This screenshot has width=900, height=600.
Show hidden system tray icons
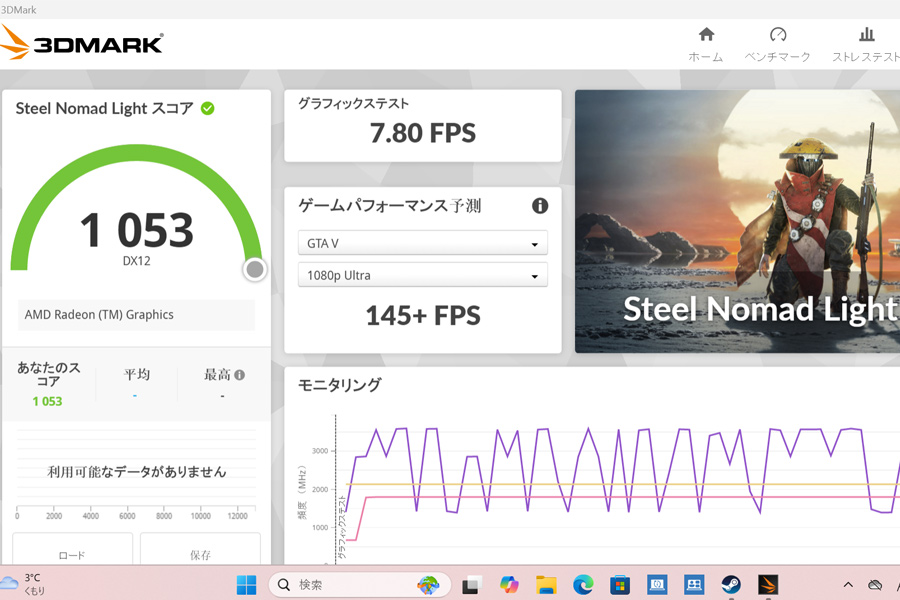click(x=848, y=585)
